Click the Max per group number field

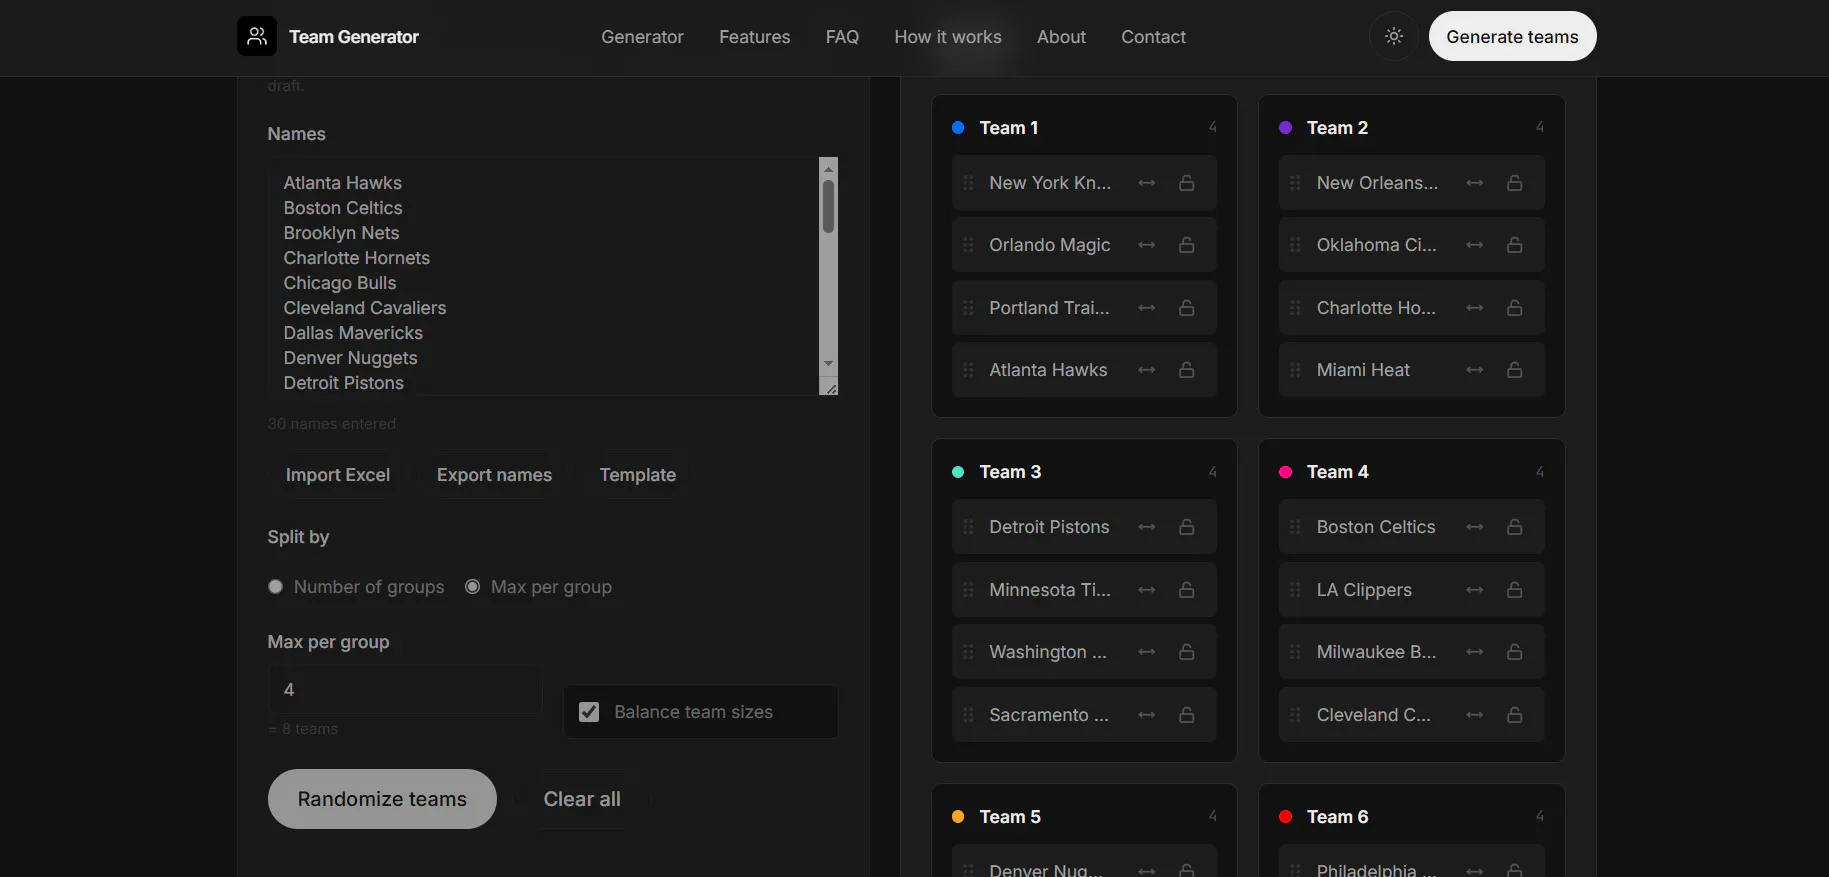(405, 689)
